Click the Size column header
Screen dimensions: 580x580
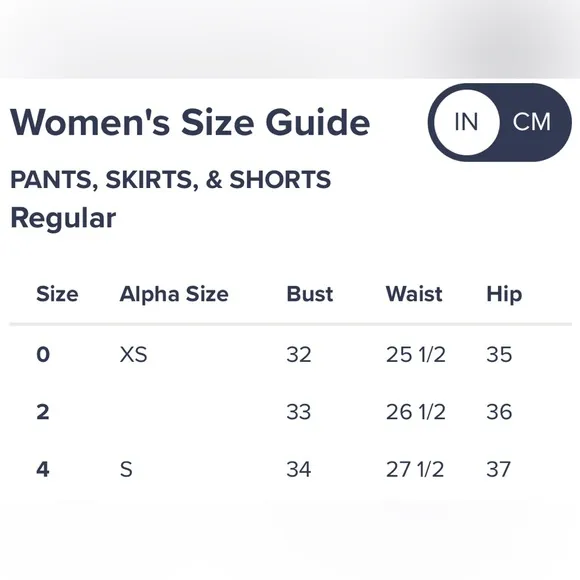coord(57,294)
